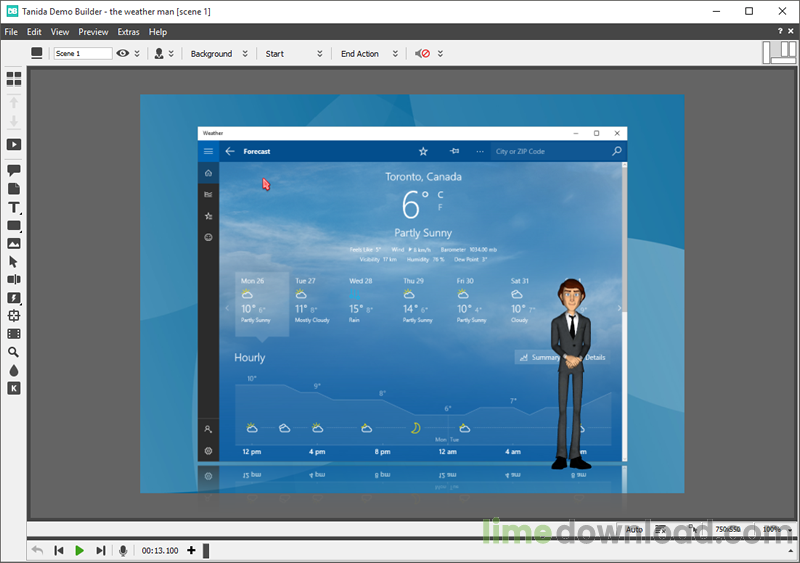Click the microphone record narration icon
The image size is (800, 563).
123,550
